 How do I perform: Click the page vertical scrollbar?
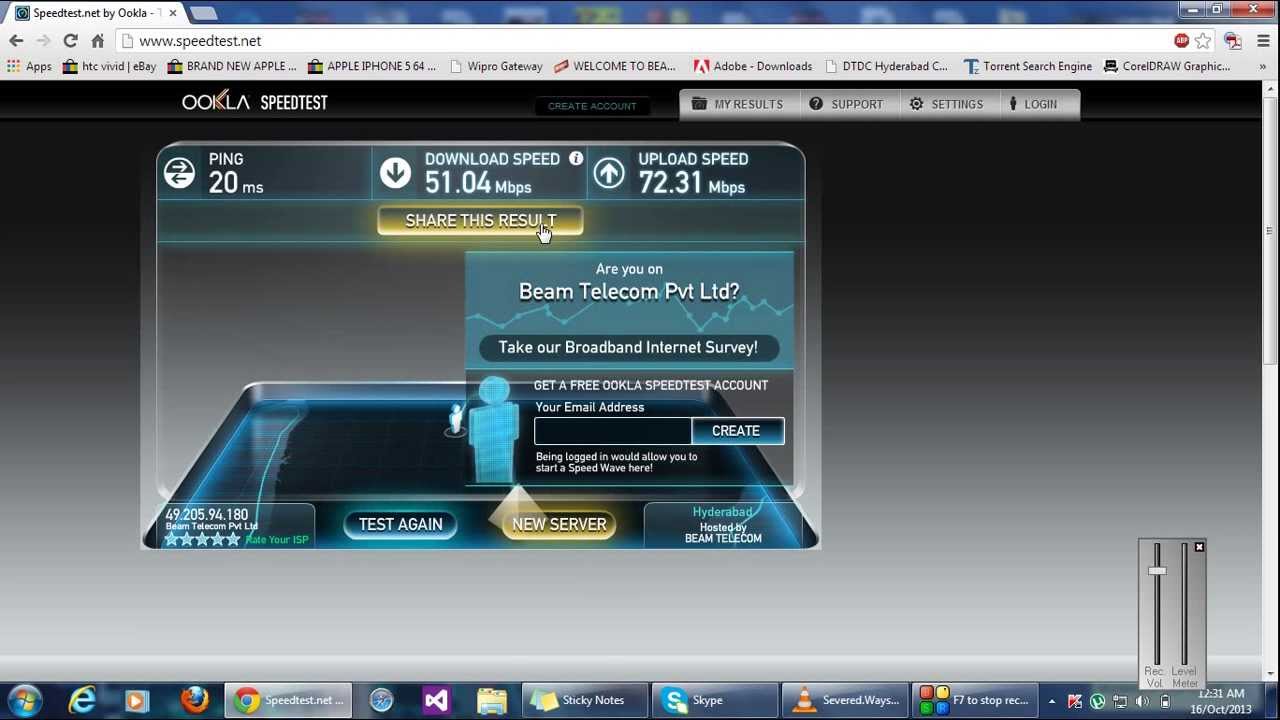pyautogui.click(x=1269, y=230)
